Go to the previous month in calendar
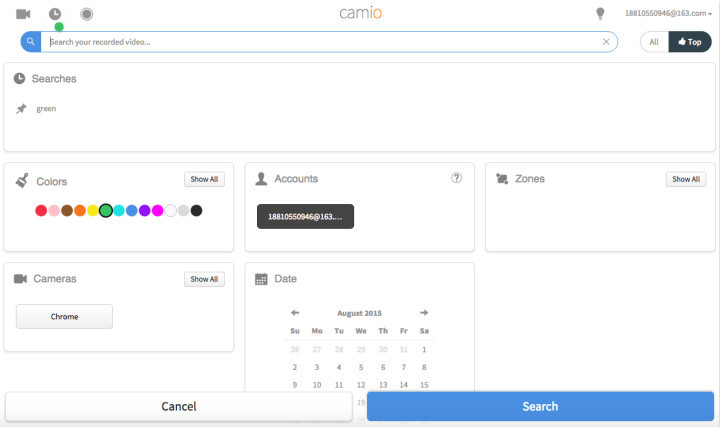720x427 pixels. [295, 312]
